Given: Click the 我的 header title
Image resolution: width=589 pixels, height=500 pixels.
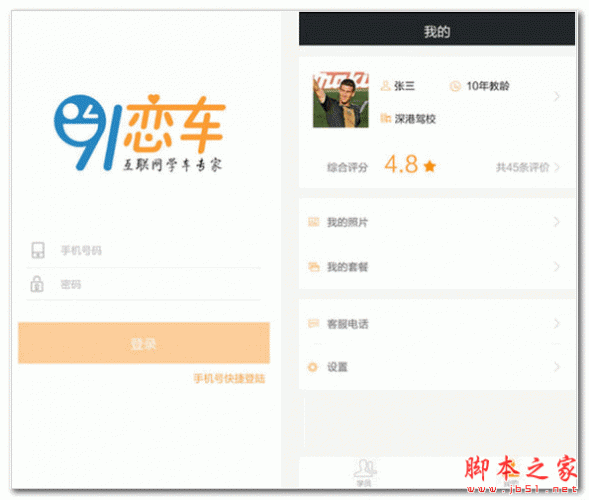Looking at the screenshot, I should tap(437, 32).
